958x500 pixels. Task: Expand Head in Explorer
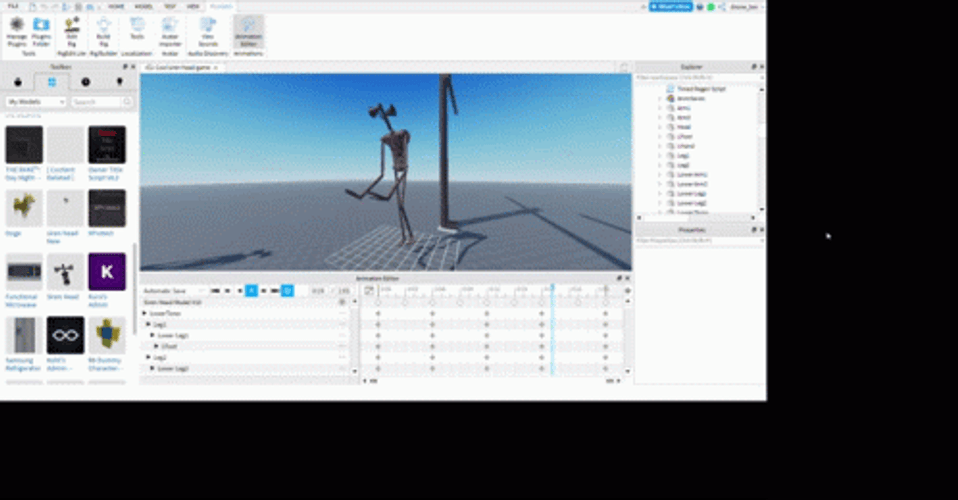[x=660, y=127]
